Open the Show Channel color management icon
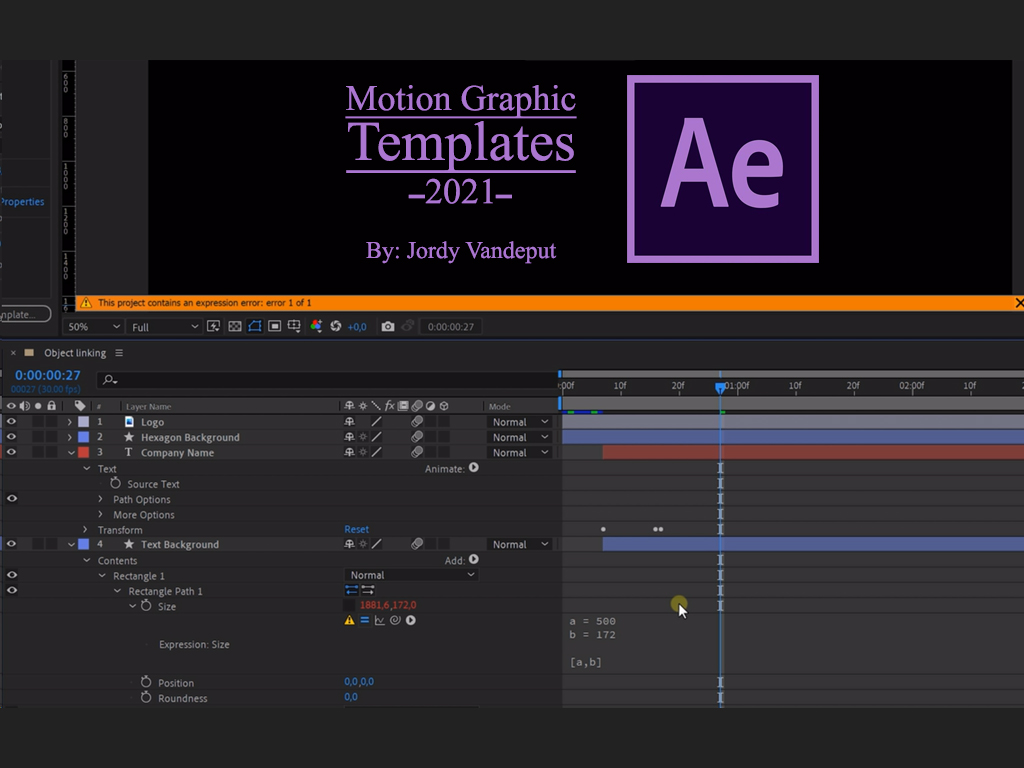 click(316, 326)
